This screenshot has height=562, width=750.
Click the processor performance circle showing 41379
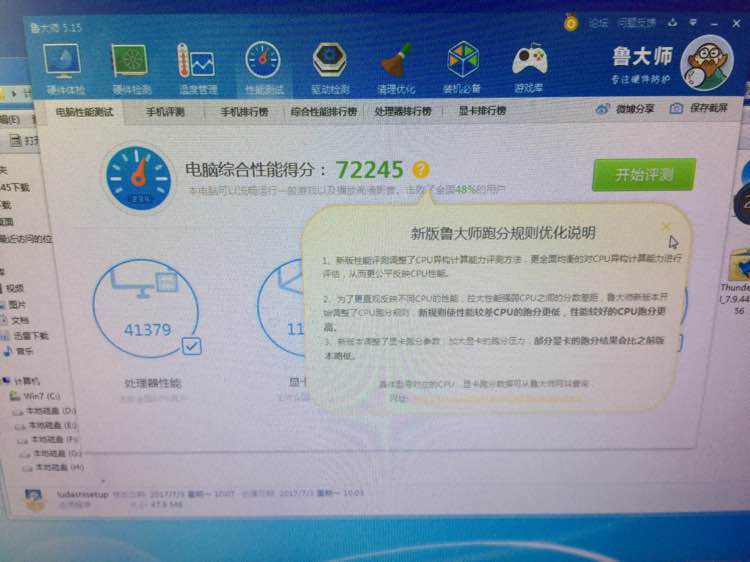point(146,309)
